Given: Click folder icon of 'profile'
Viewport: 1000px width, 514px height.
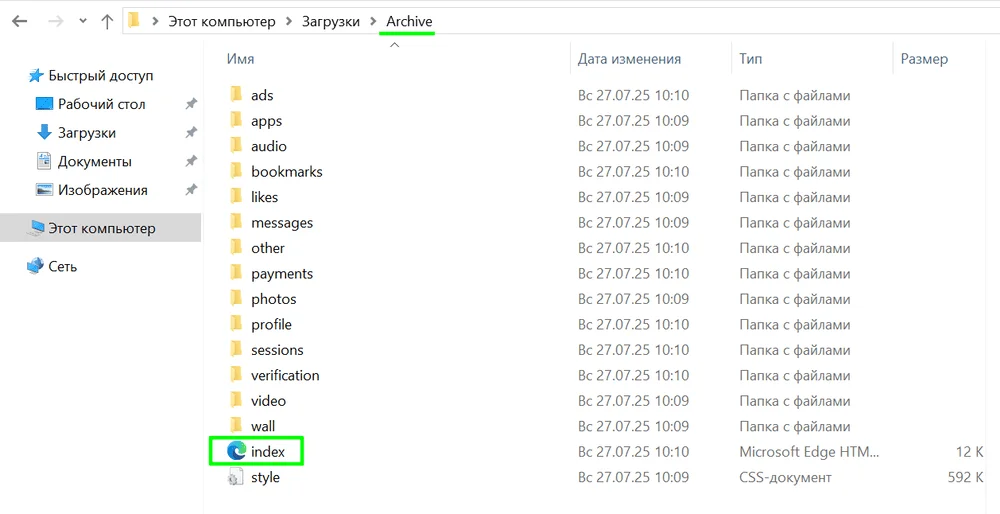Looking at the screenshot, I should pos(236,324).
